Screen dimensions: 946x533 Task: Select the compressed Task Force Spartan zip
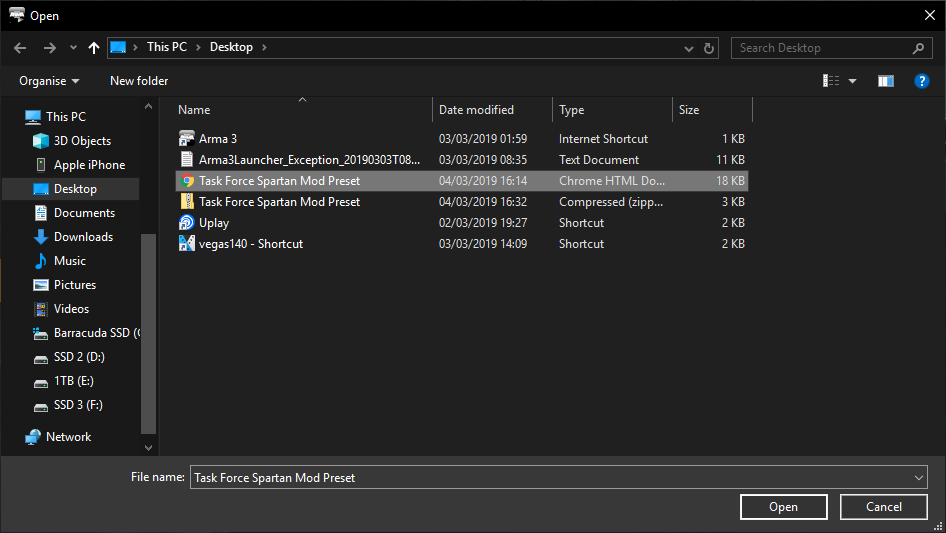point(279,202)
